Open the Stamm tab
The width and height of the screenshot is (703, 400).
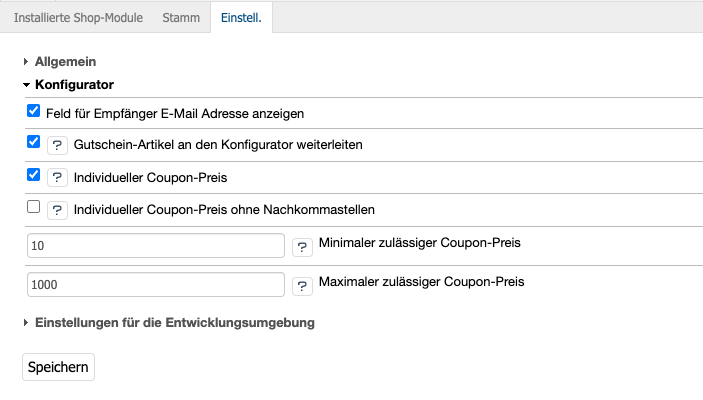coord(180,18)
